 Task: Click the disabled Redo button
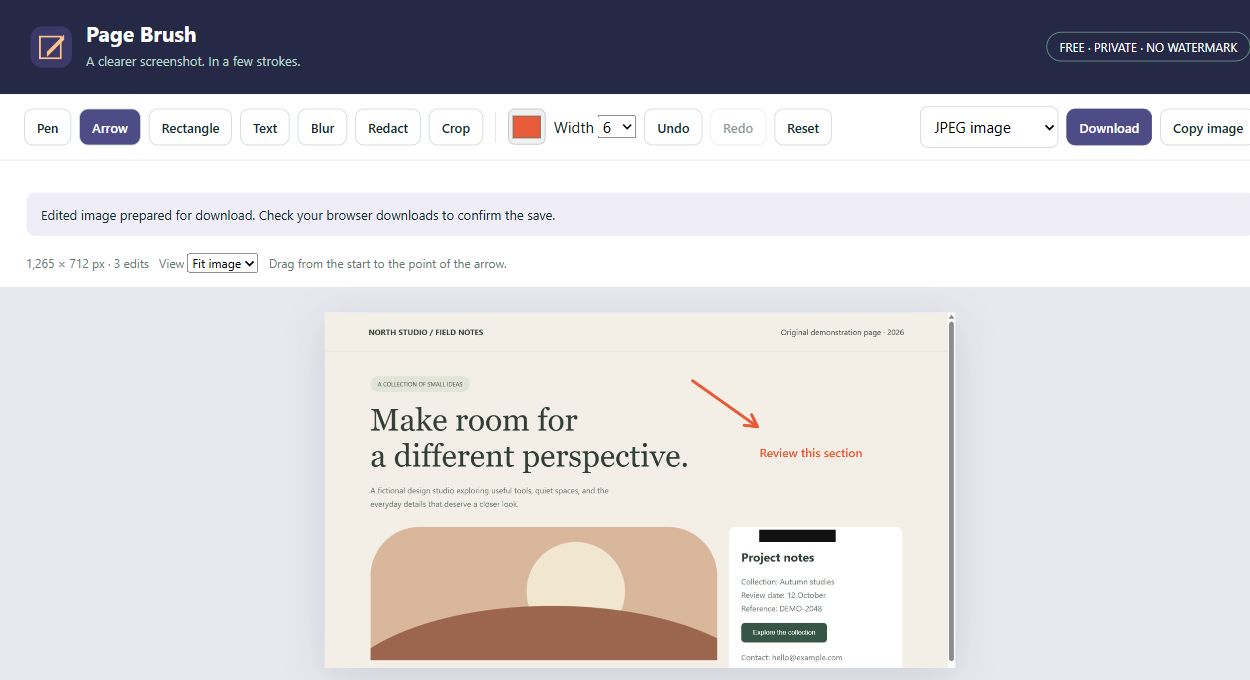point(738,128)
